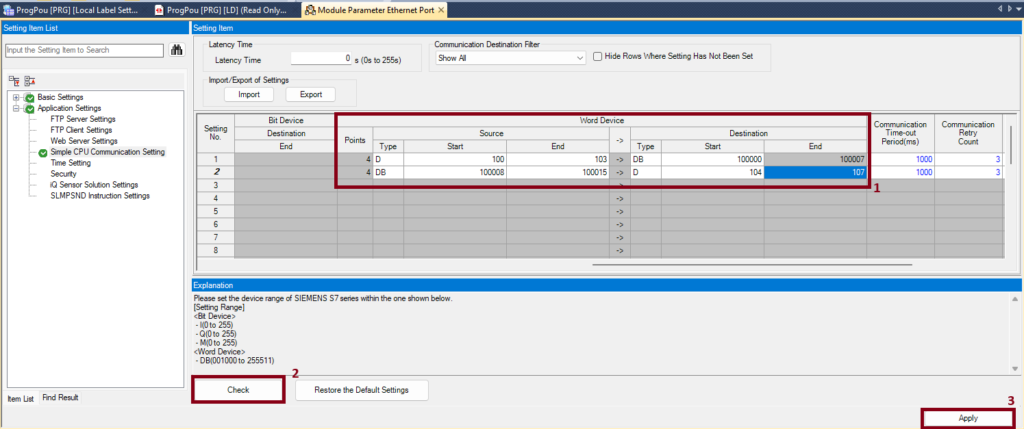
Task: Select FTP Server Settings in the tree
Action: pos(83,119)
